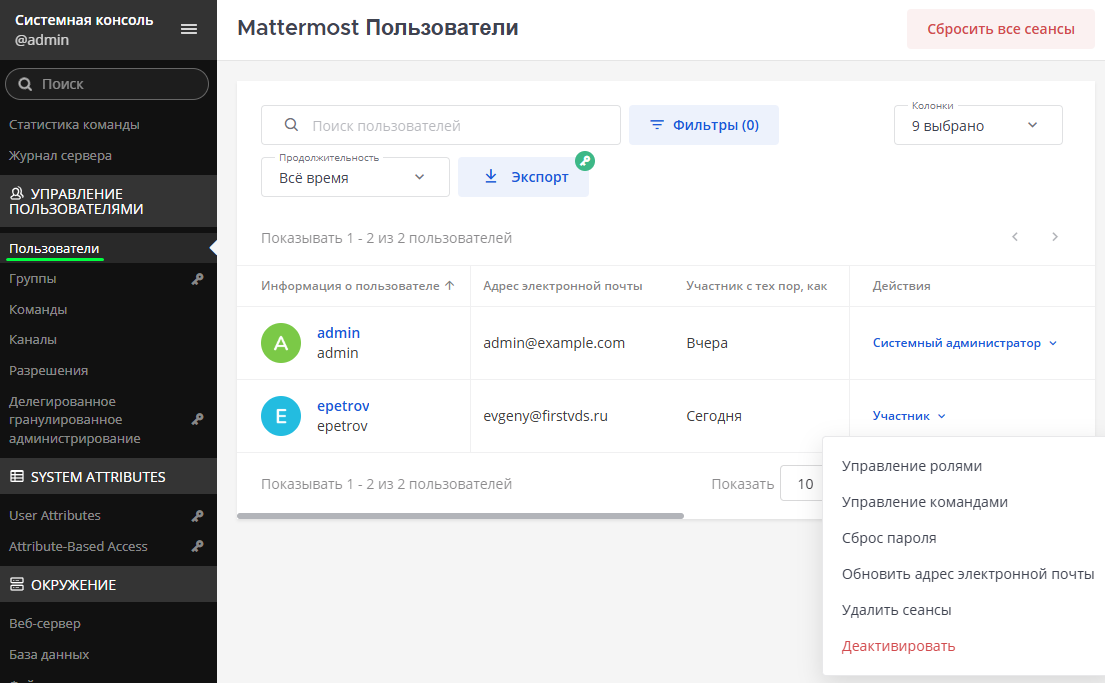Click the Экспорт button
This screenshot has width=1105, height=683.
523,177
